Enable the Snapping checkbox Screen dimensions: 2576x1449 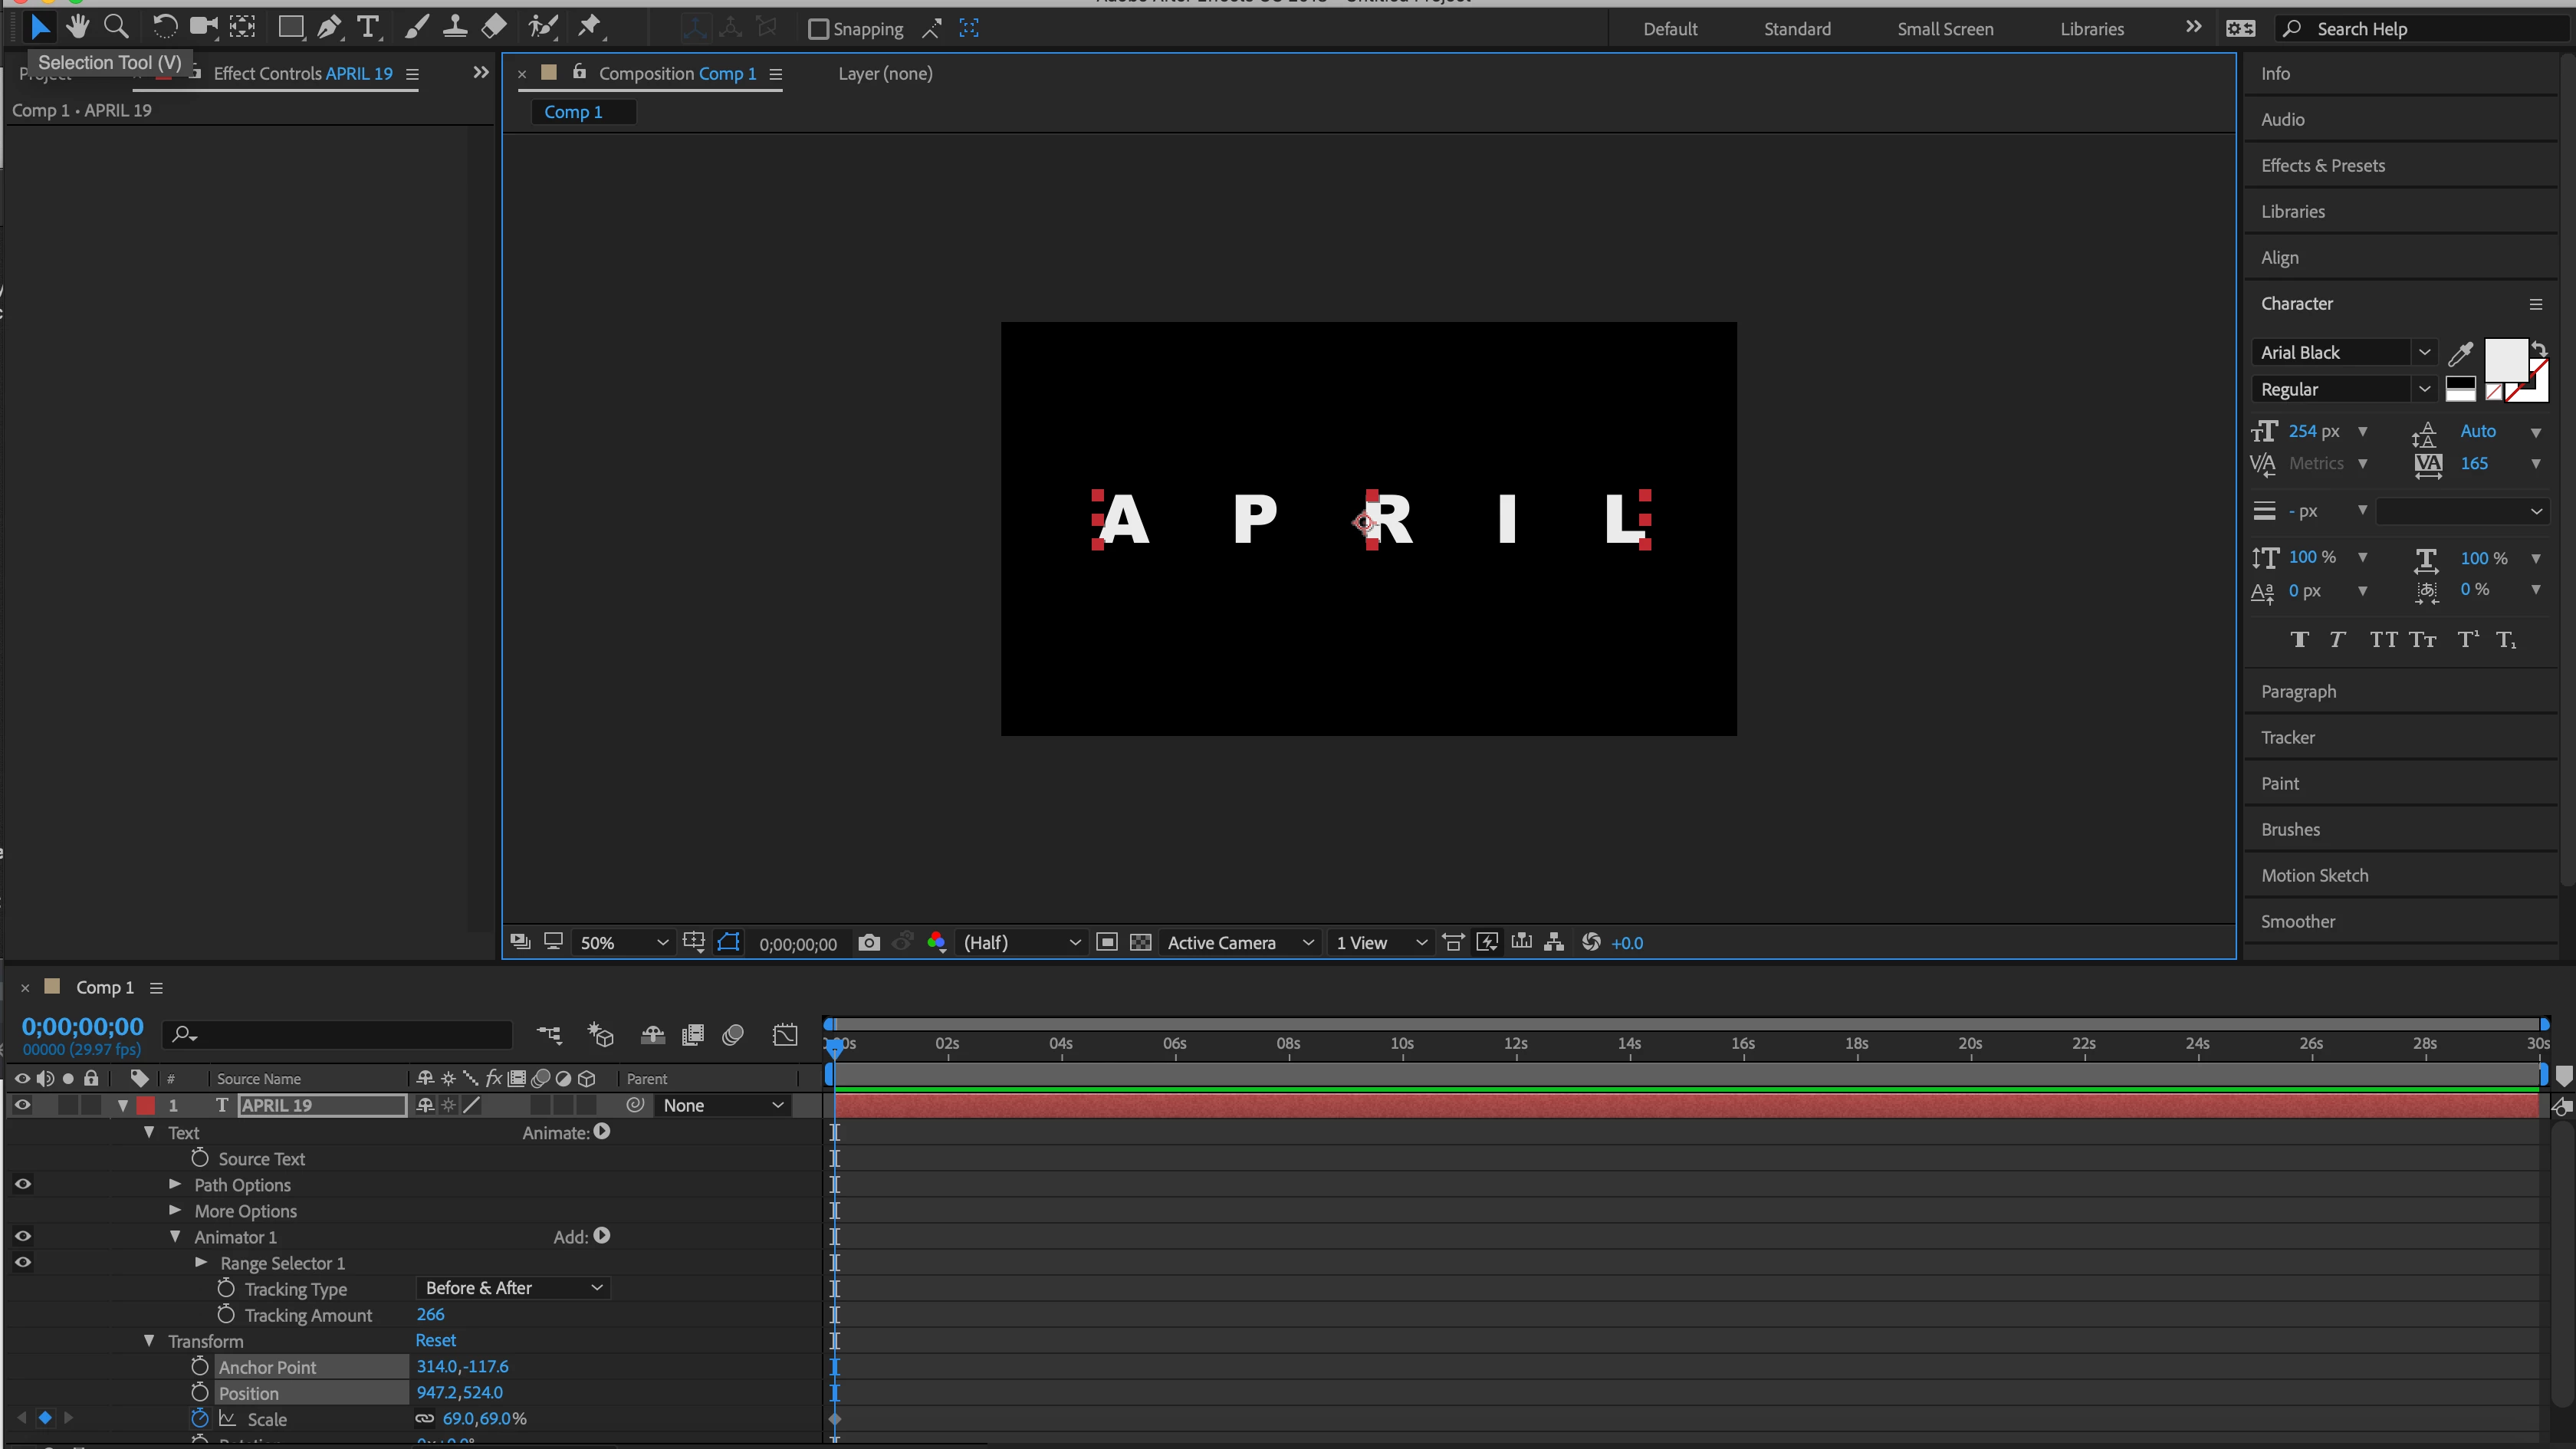[819, 29]
